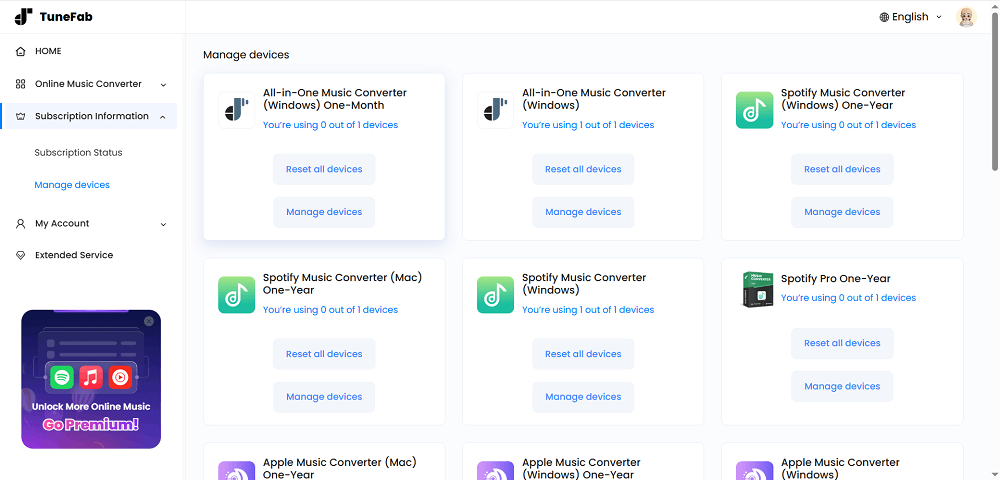Reset all devices for Spotify (Mac) One-Year
Image resolution: width=1000 pixels, height=480 pixels.
click(324, 354)
